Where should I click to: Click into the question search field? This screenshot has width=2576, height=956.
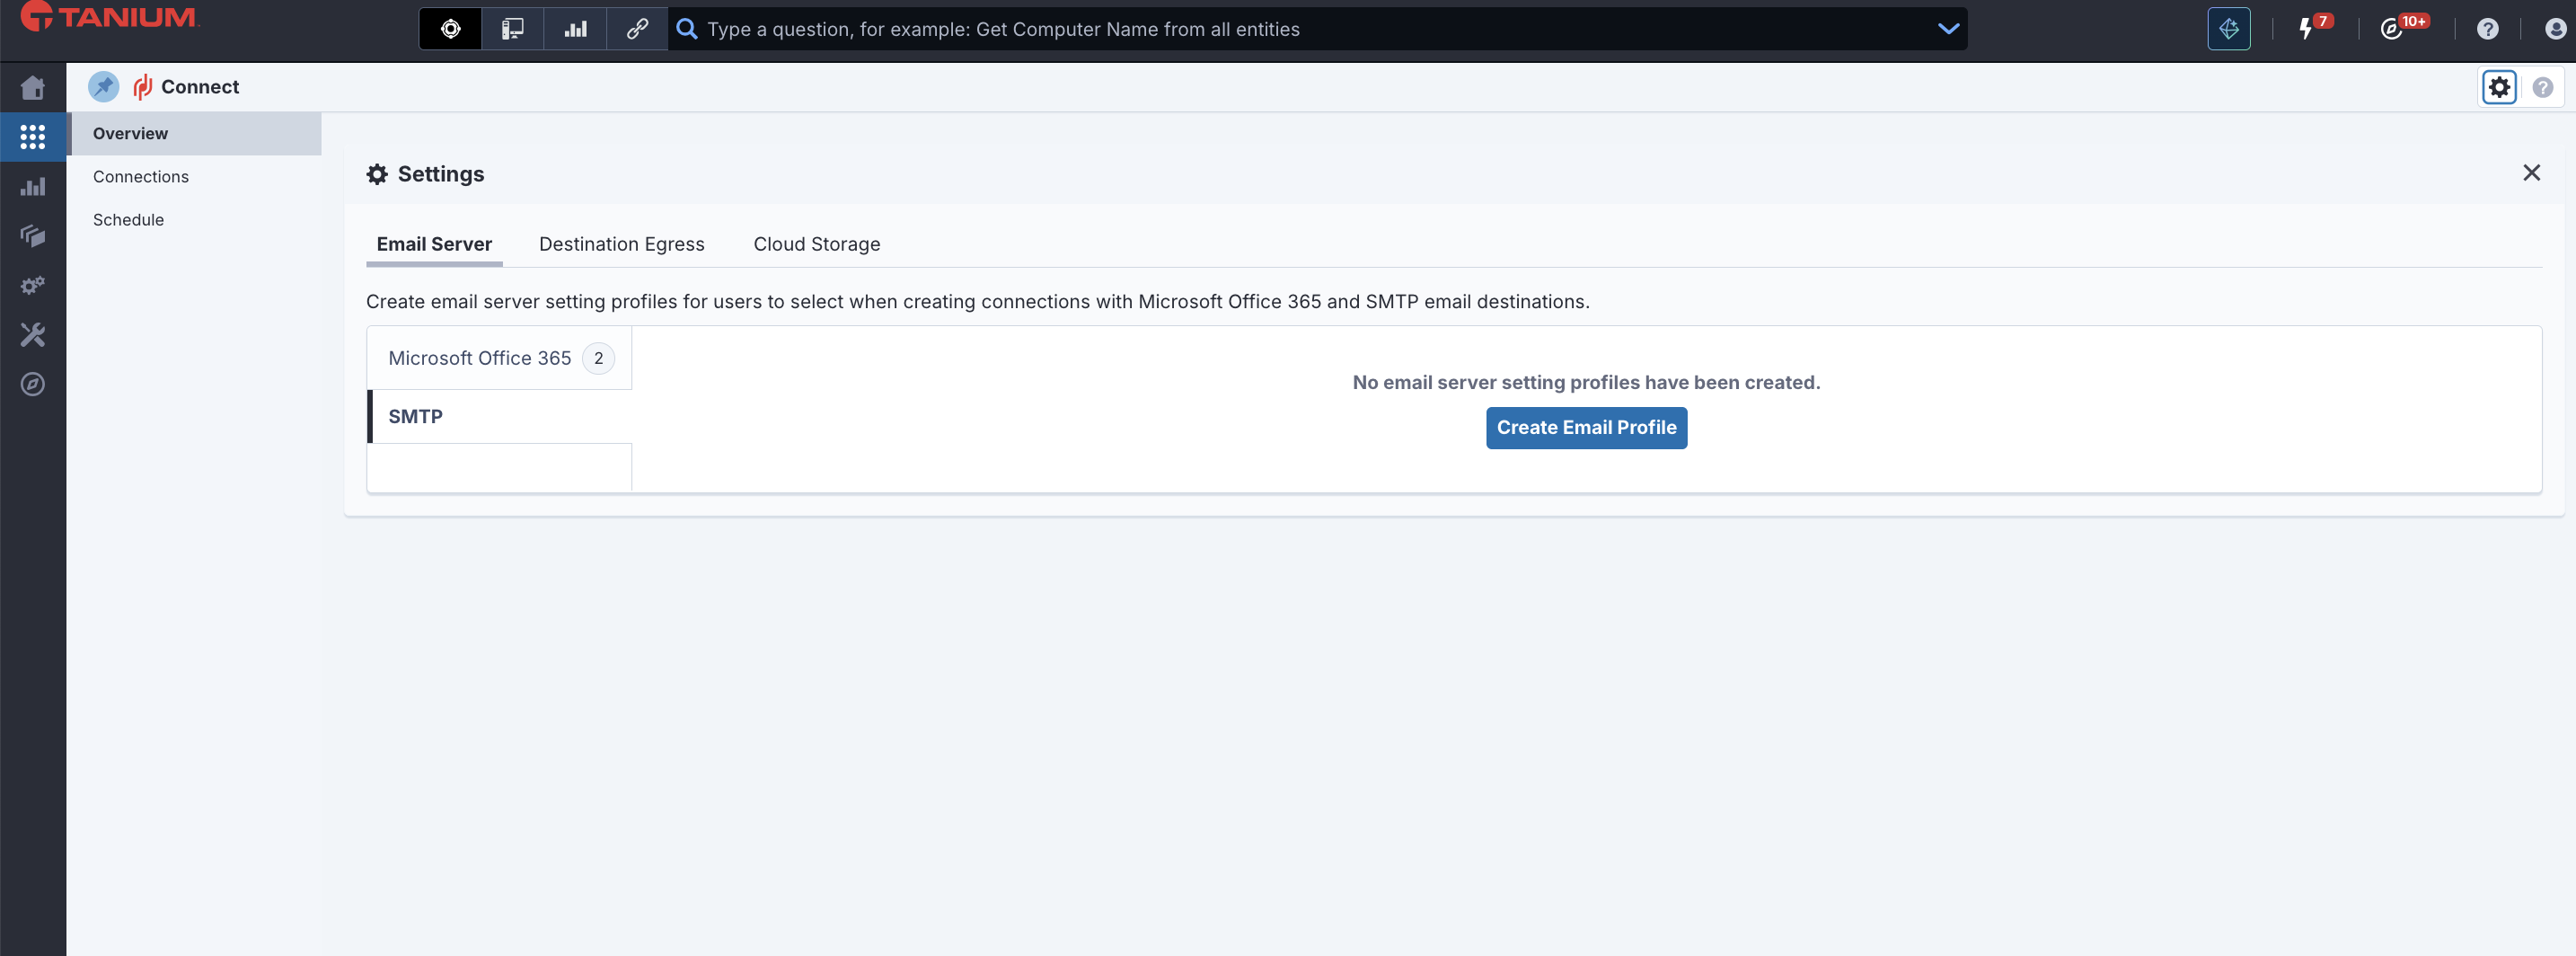click(x=1300, y=29)
